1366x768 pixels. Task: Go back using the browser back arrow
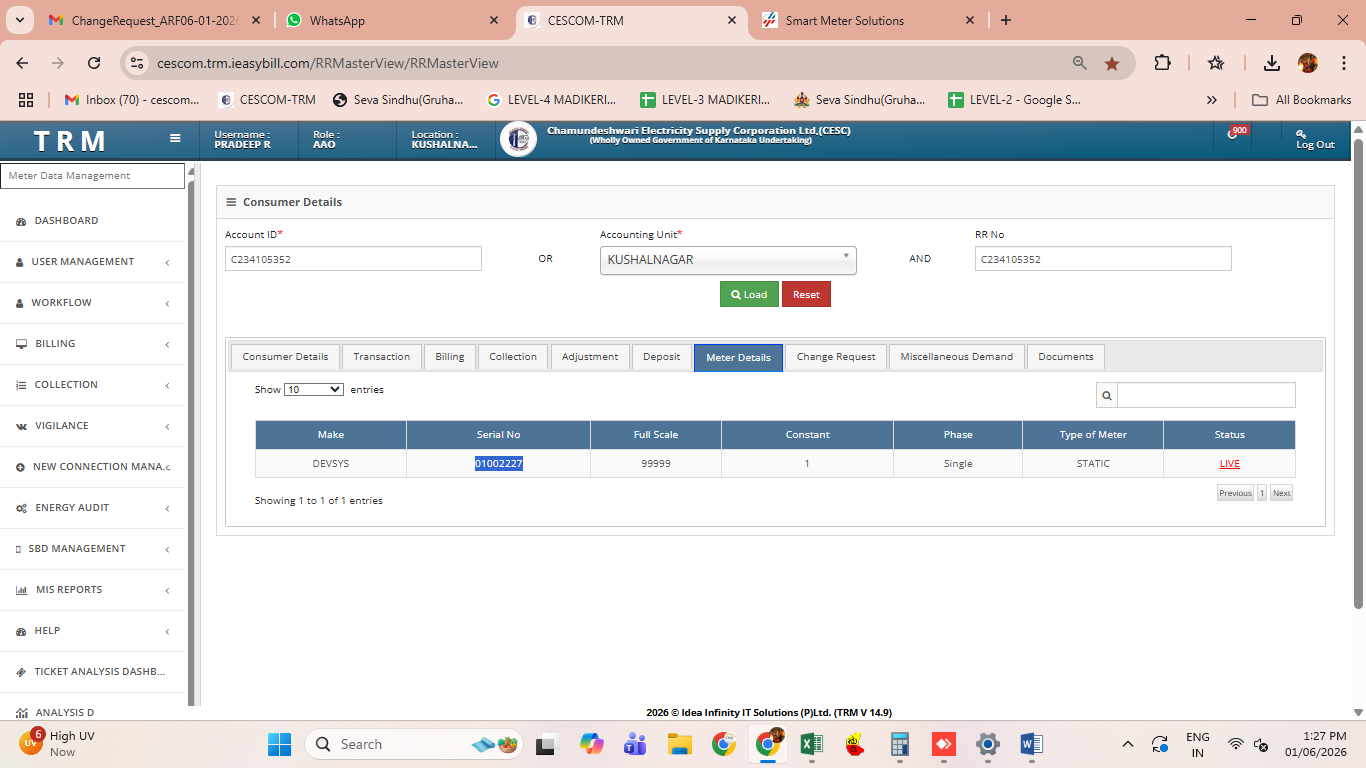pos(23,63)
